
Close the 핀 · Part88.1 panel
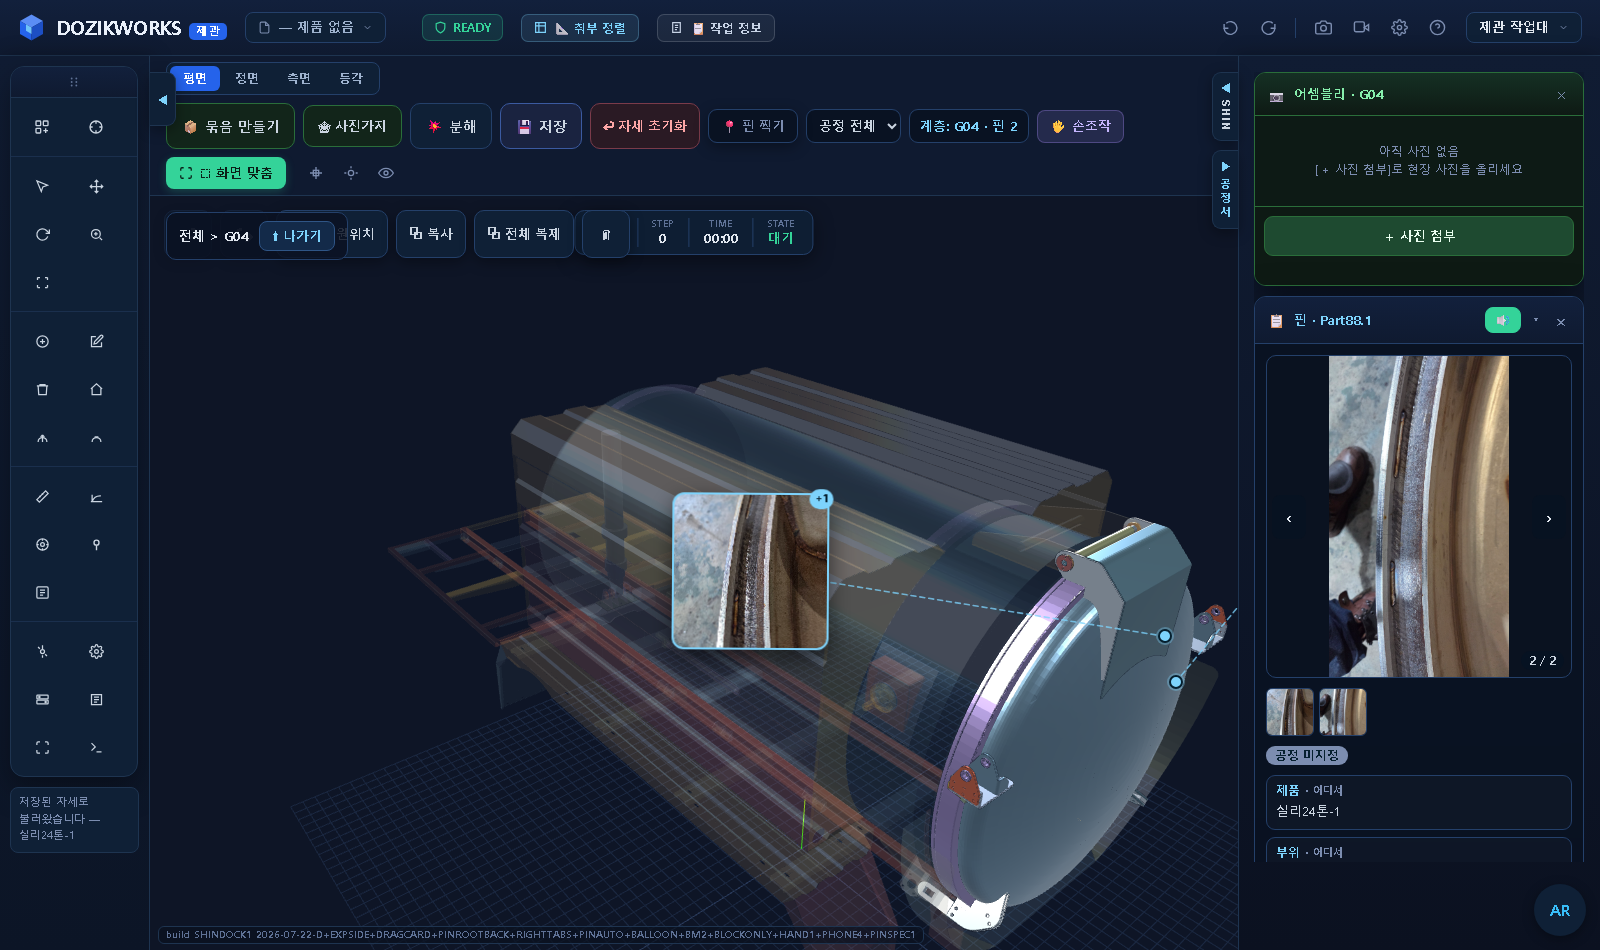(1561, 322)
